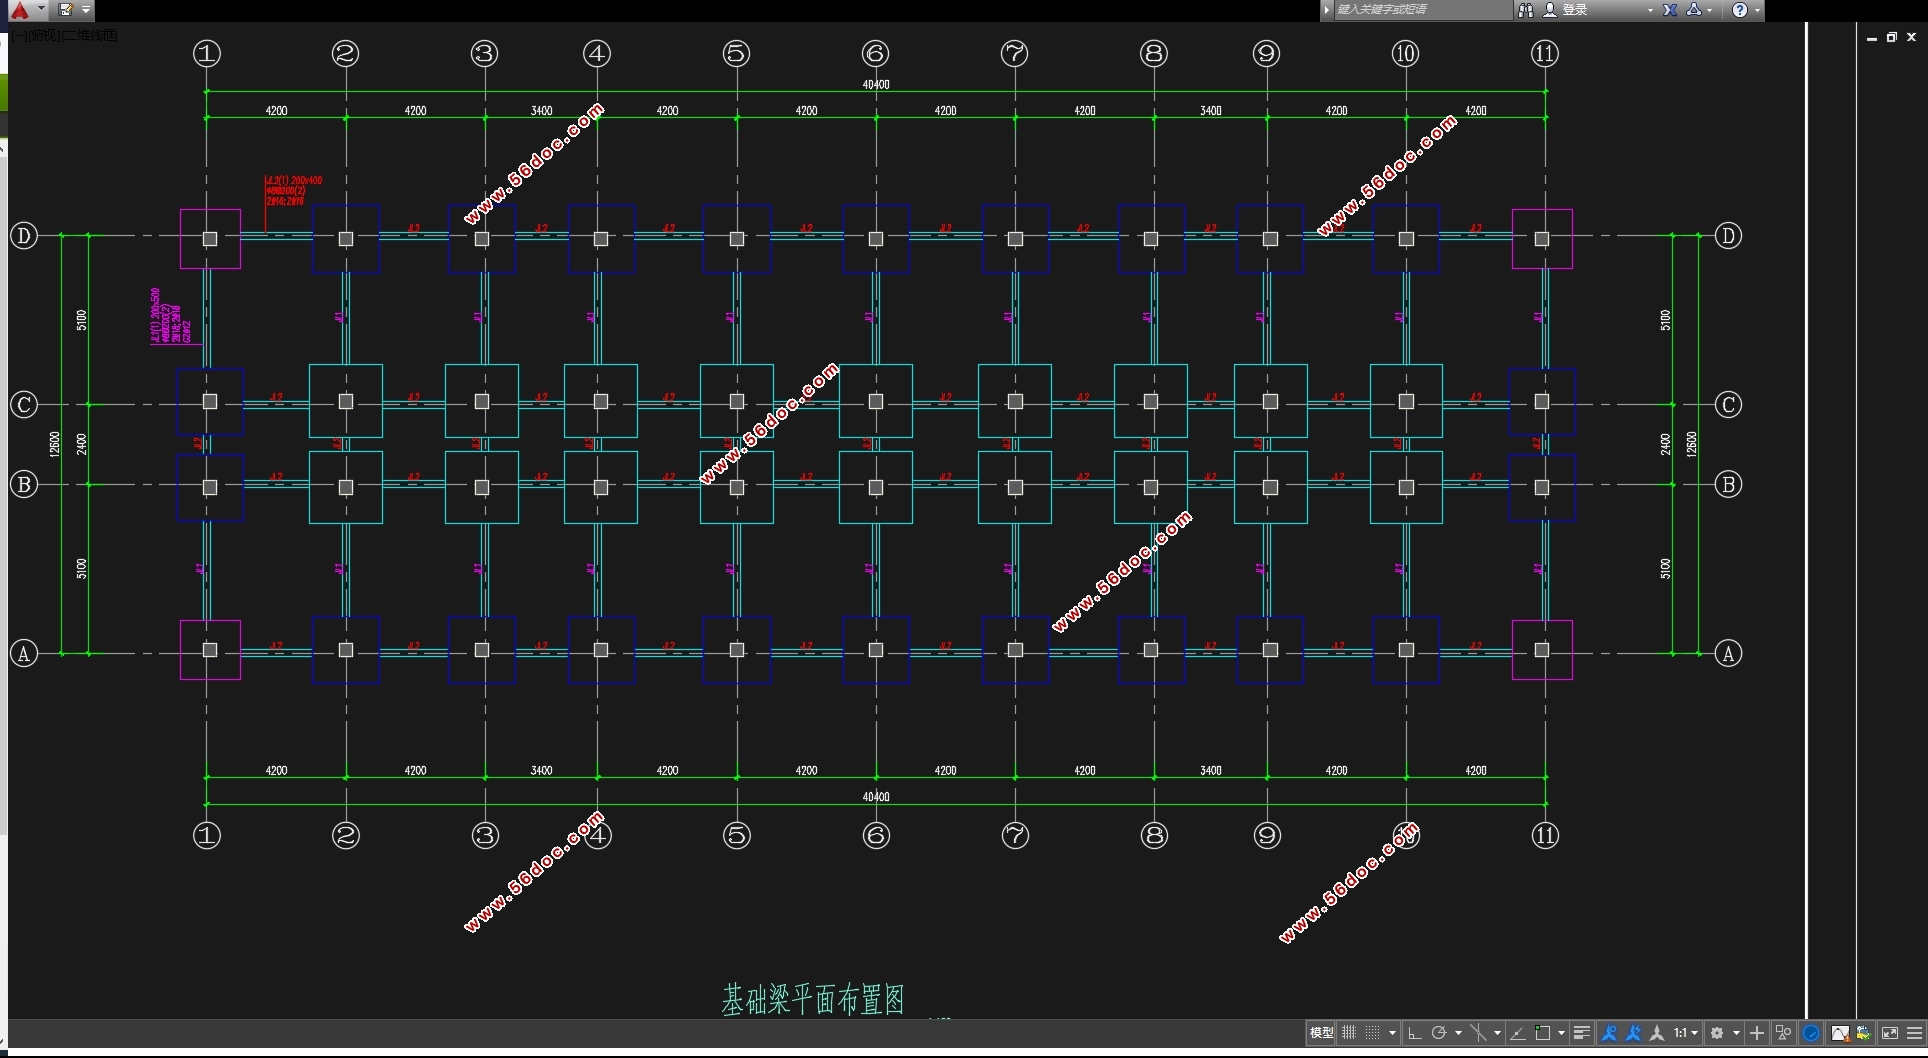Select the magenta JL1 200x500 beam annotation
This screenshot has width=1928, height=1058.
click(x=171, y=316)
